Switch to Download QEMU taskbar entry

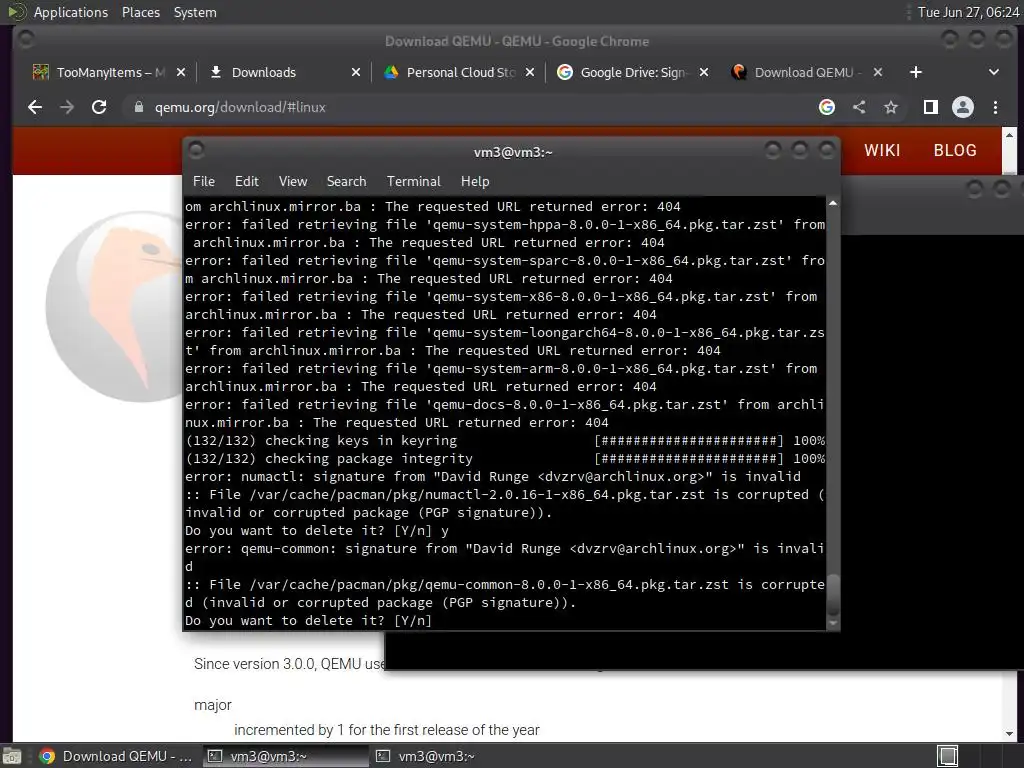pos(116,756)
